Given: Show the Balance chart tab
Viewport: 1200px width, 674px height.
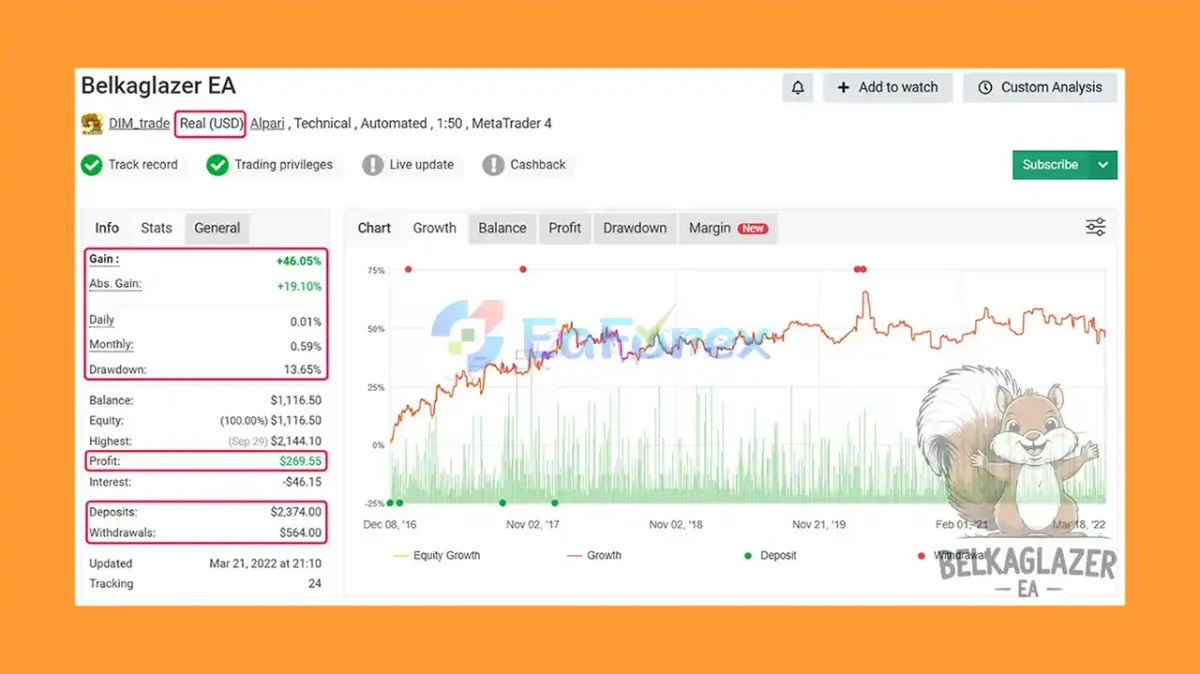Looking at the screenshot, I should pyautogui.click(x=502, y=228).
